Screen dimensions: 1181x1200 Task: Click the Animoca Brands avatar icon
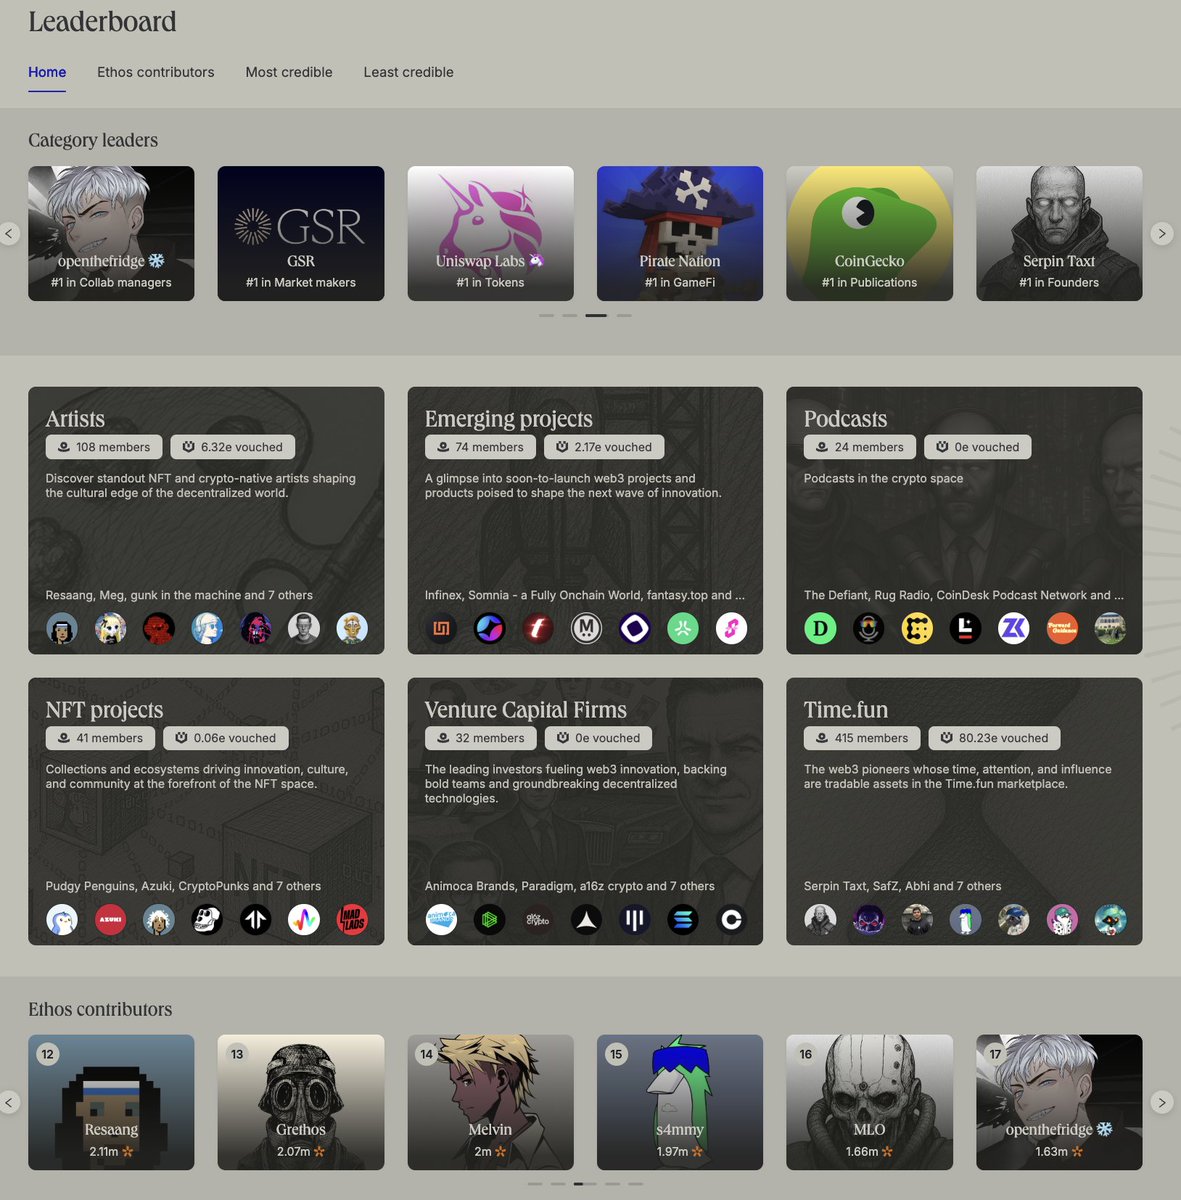pos(441,919)
